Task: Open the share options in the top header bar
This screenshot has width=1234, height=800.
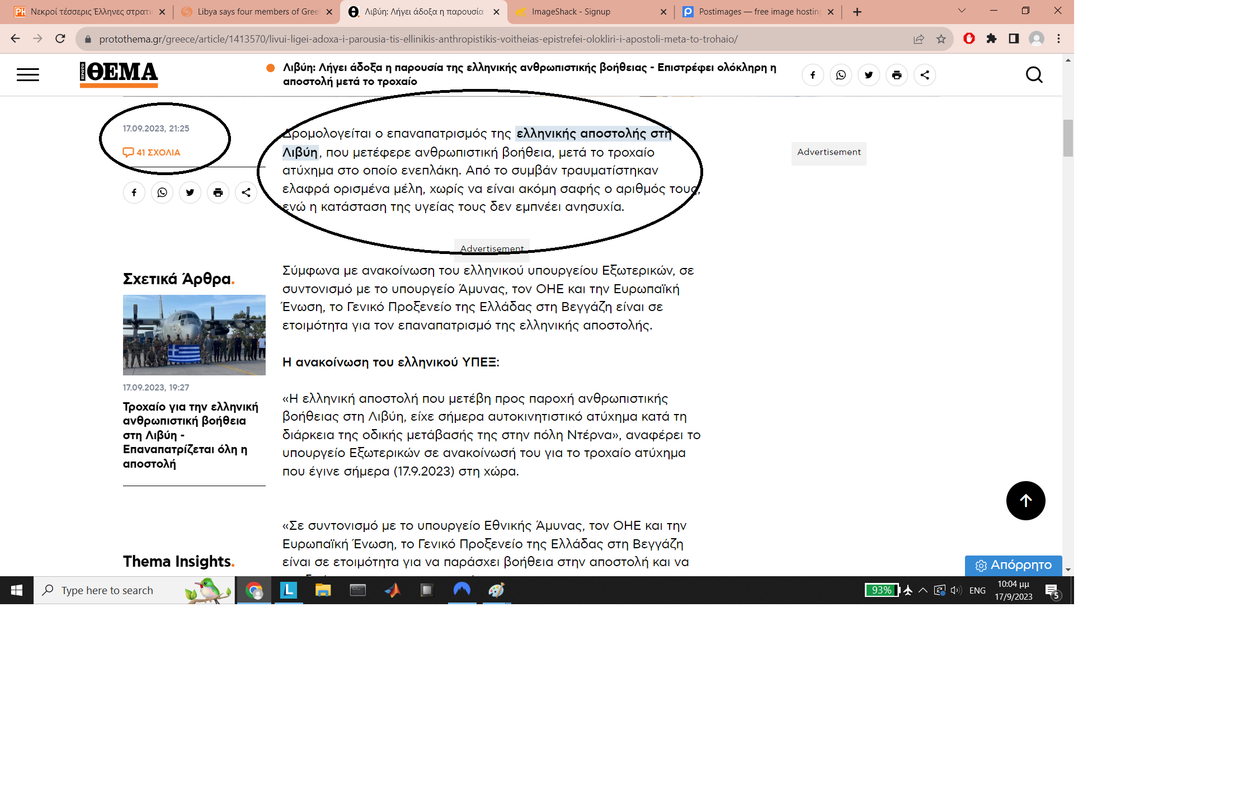Action: (x=925, y=75)
